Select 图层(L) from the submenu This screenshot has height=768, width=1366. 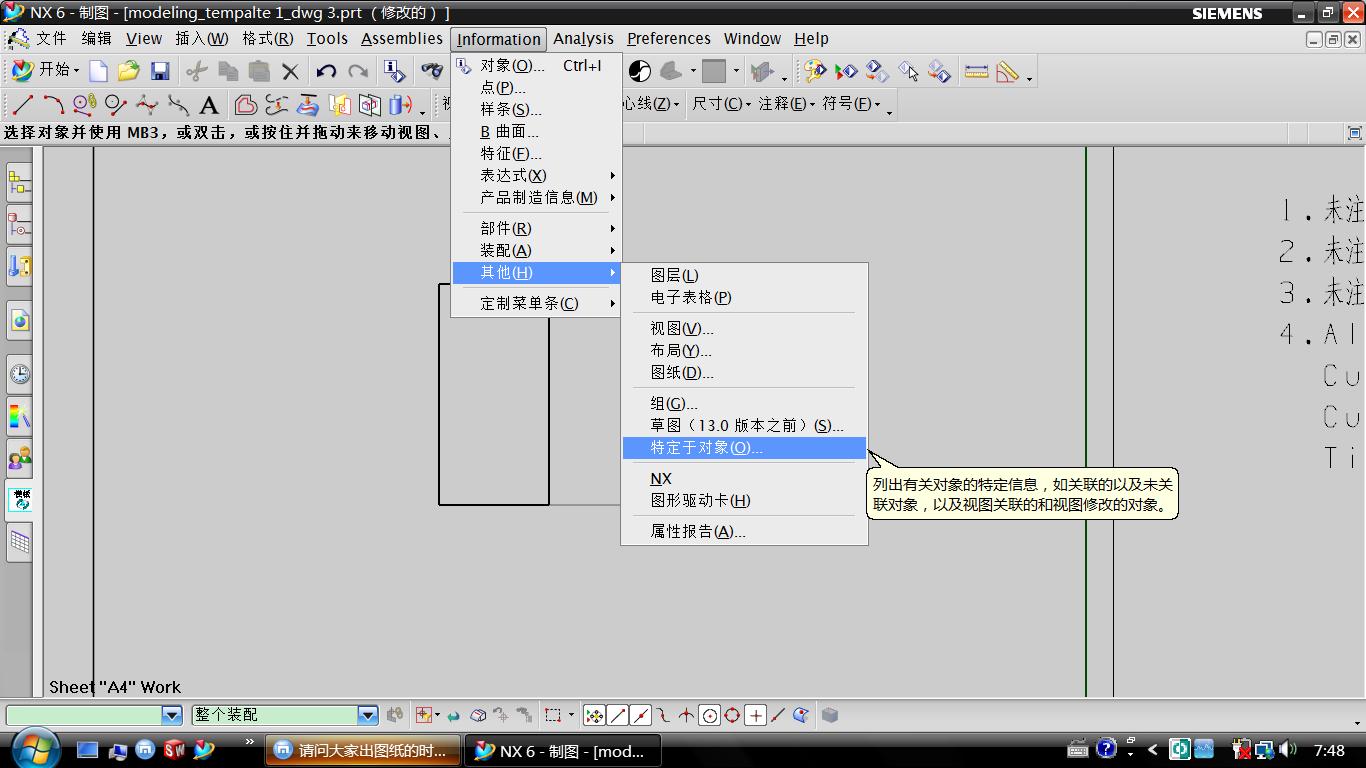(x=744, y=275)
